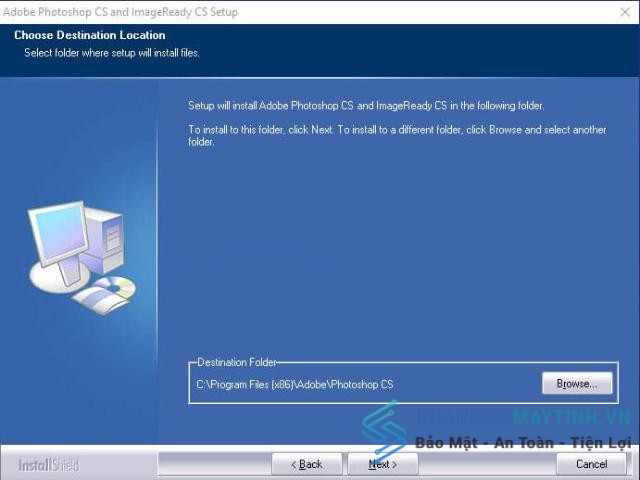This screenshot has height=480, width=640.
Task: Click the sentence 'Setup will install Adobe Photoshop CS and ImageReady CS'
Action: (x=366, y=106)
